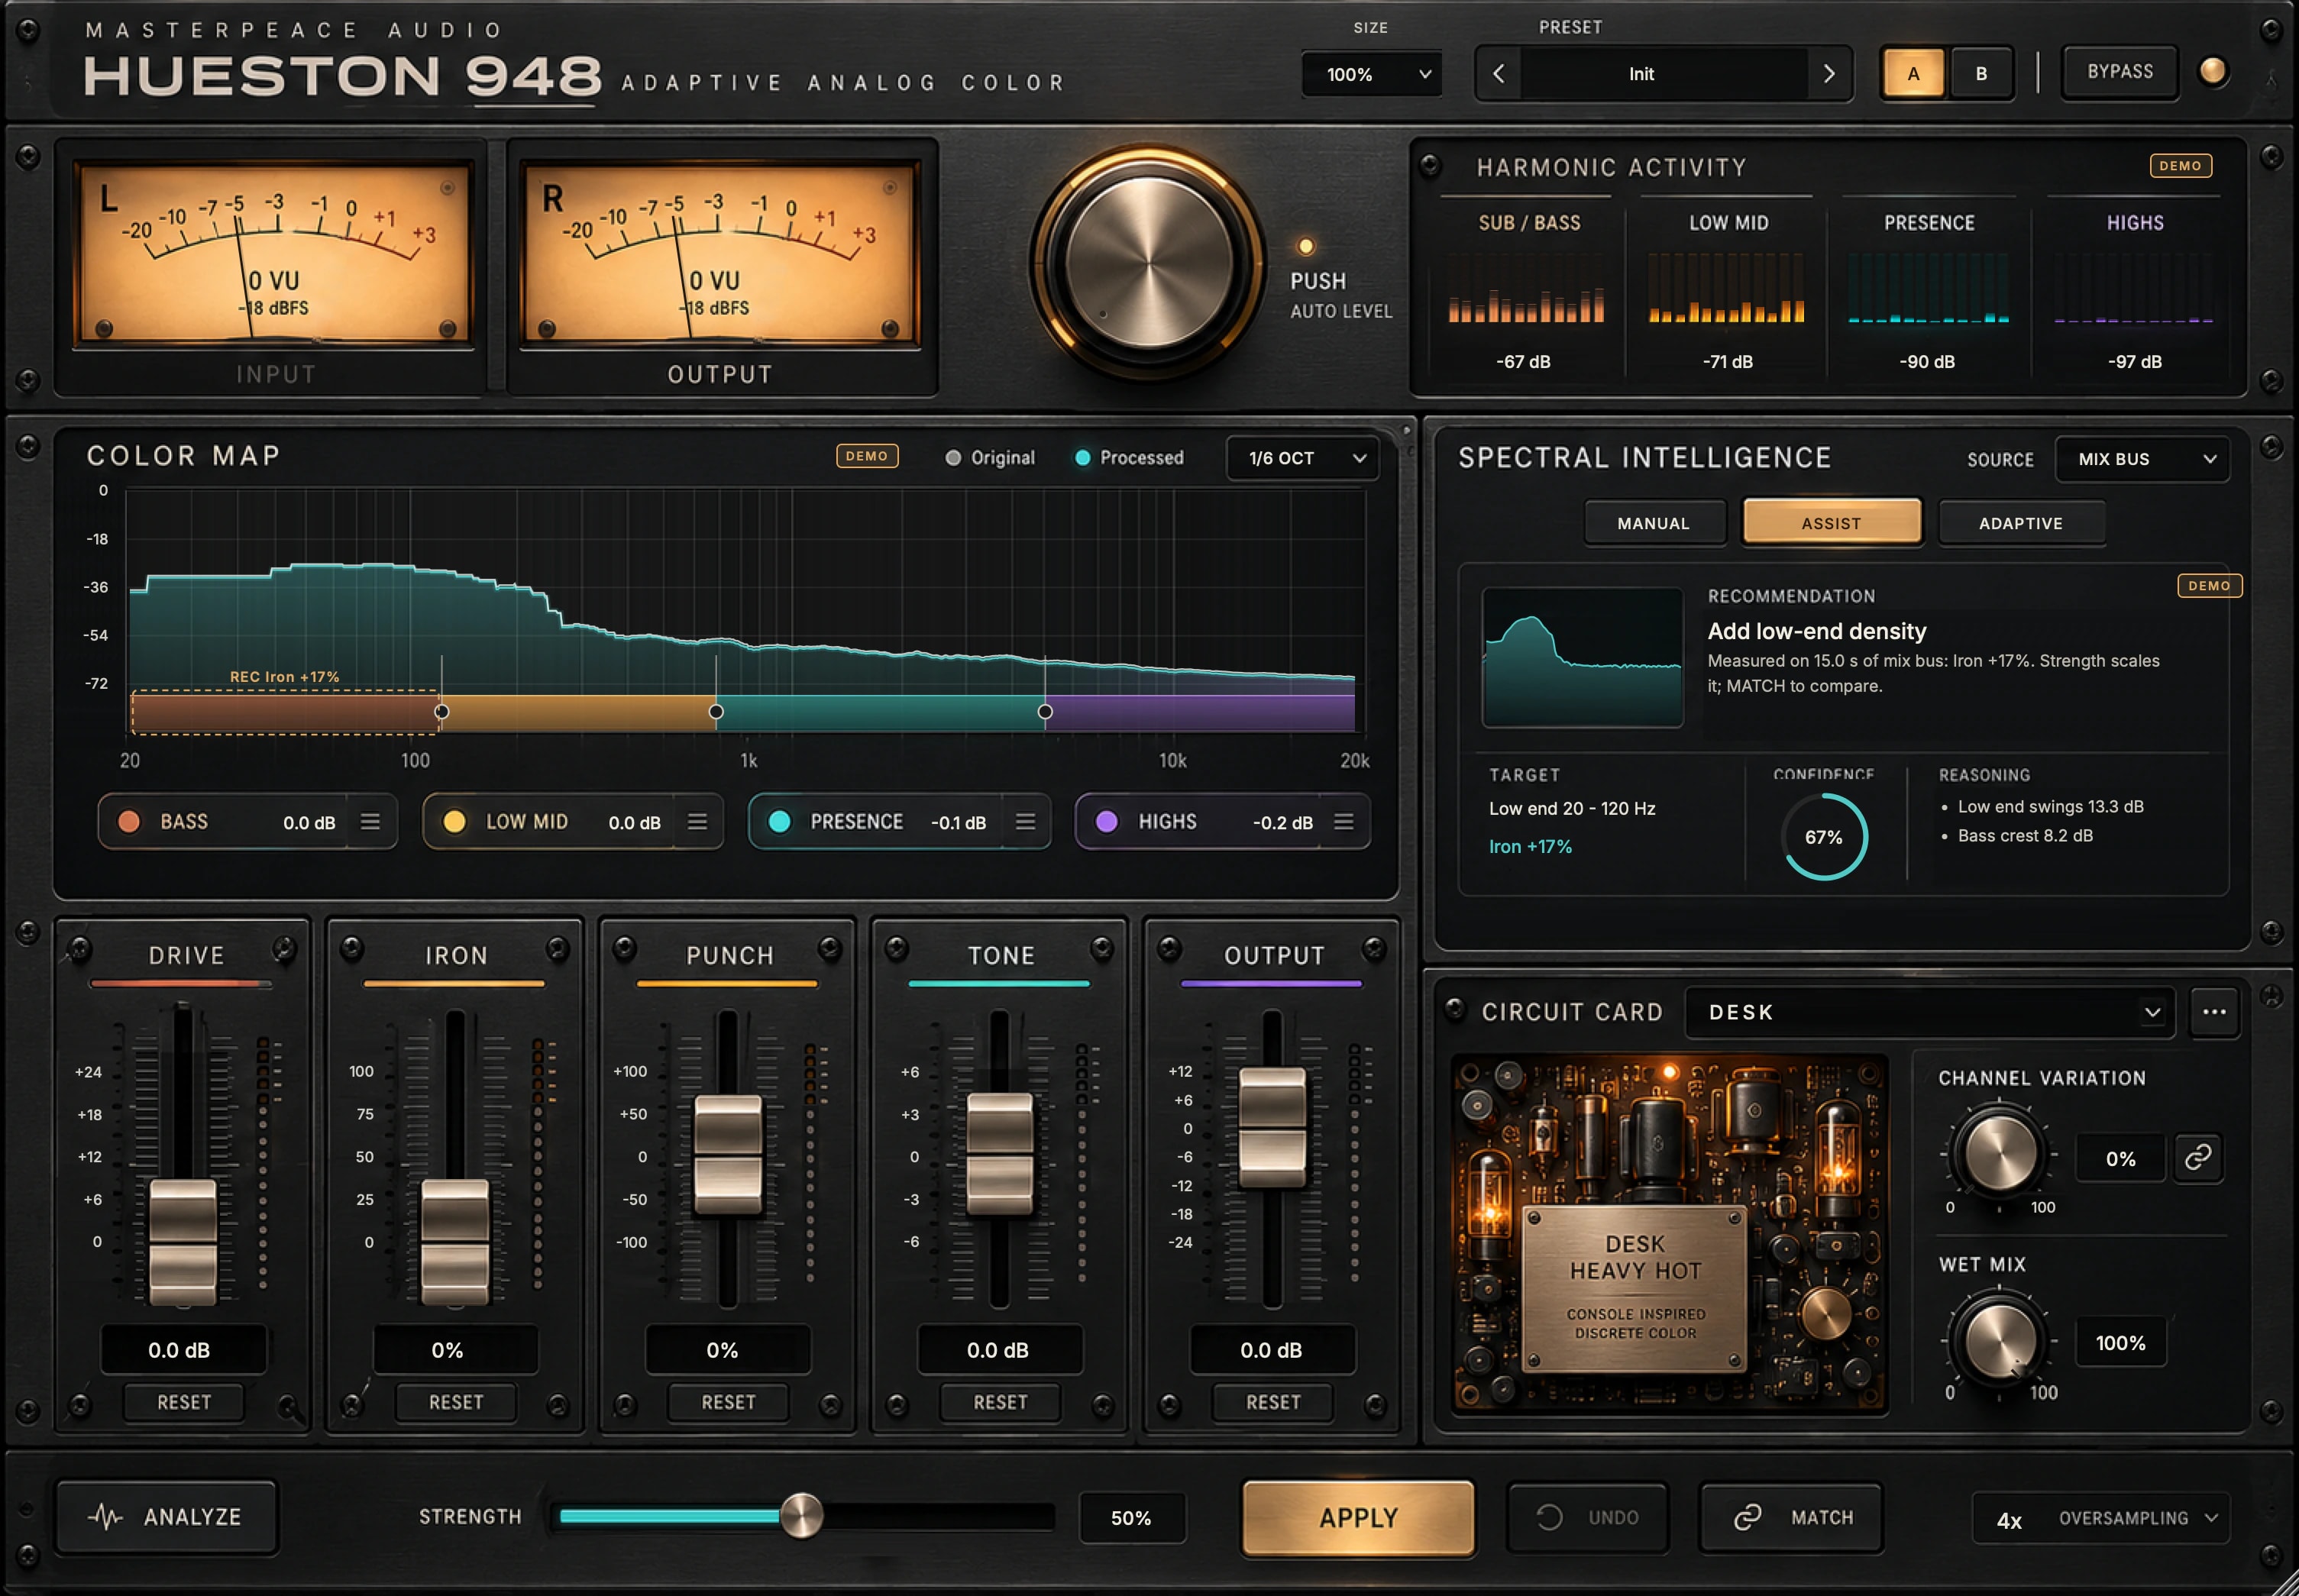Toggle the BYPASS button
Viewport: 2299px width, 1596px height.
click(x=2119, y=72)
